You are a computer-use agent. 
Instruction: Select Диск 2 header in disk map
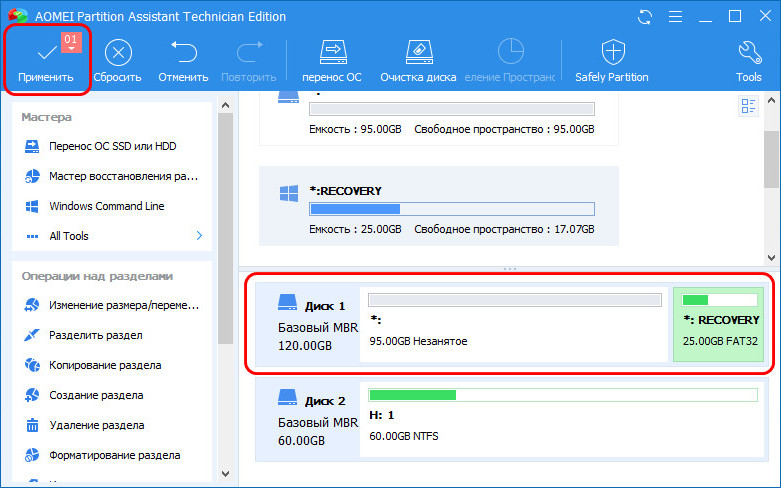pyautogui.click(x=307, y=419)
